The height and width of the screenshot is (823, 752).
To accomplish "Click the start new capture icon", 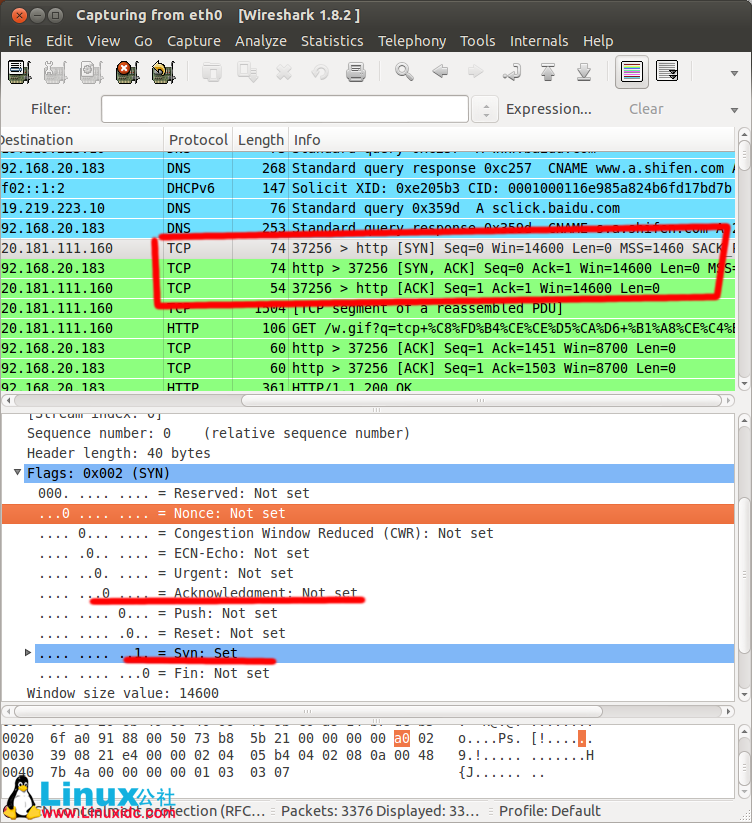I will pos(91,72).
